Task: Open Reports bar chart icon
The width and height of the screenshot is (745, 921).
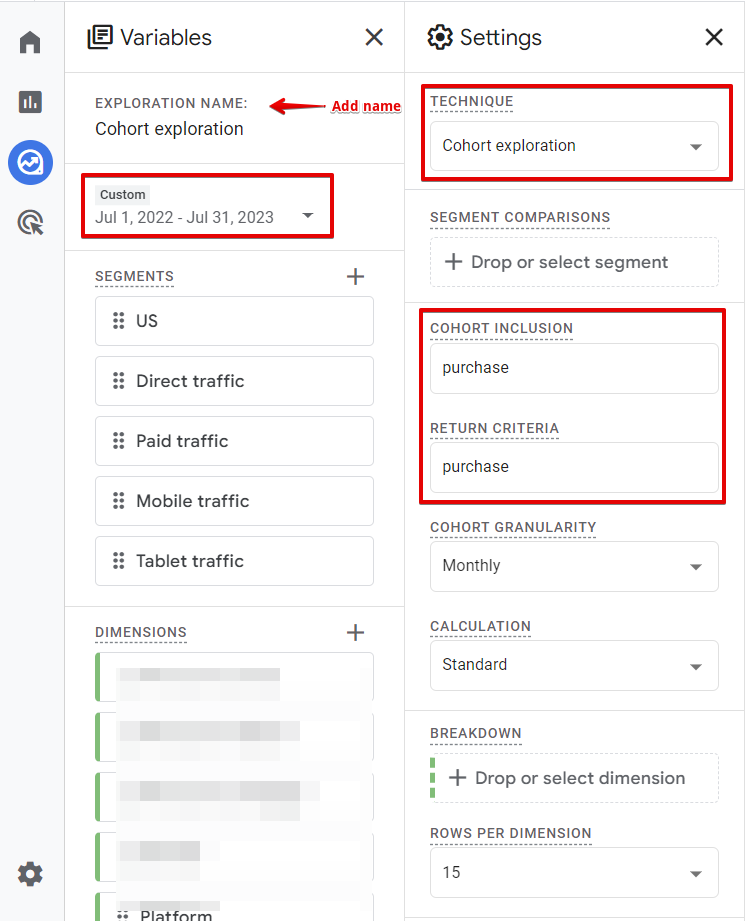Action: point(30,102)
